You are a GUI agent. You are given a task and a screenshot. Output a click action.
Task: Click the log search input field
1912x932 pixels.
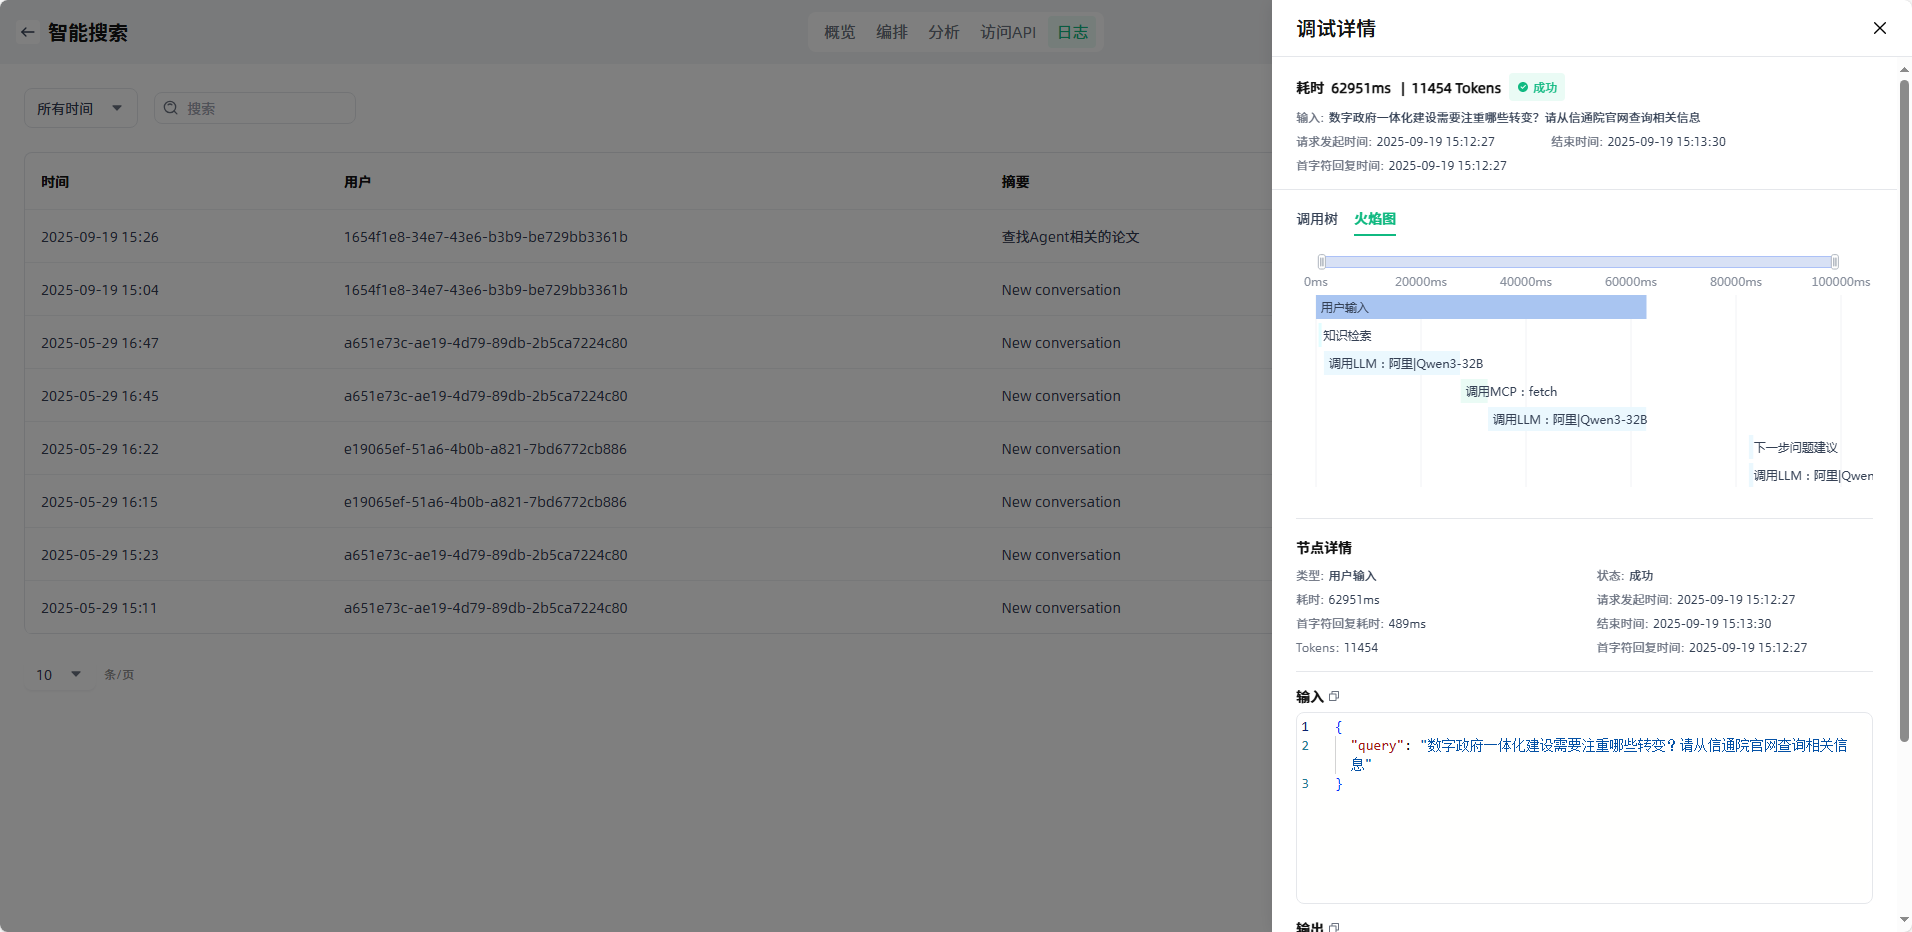tap(265, 108)
